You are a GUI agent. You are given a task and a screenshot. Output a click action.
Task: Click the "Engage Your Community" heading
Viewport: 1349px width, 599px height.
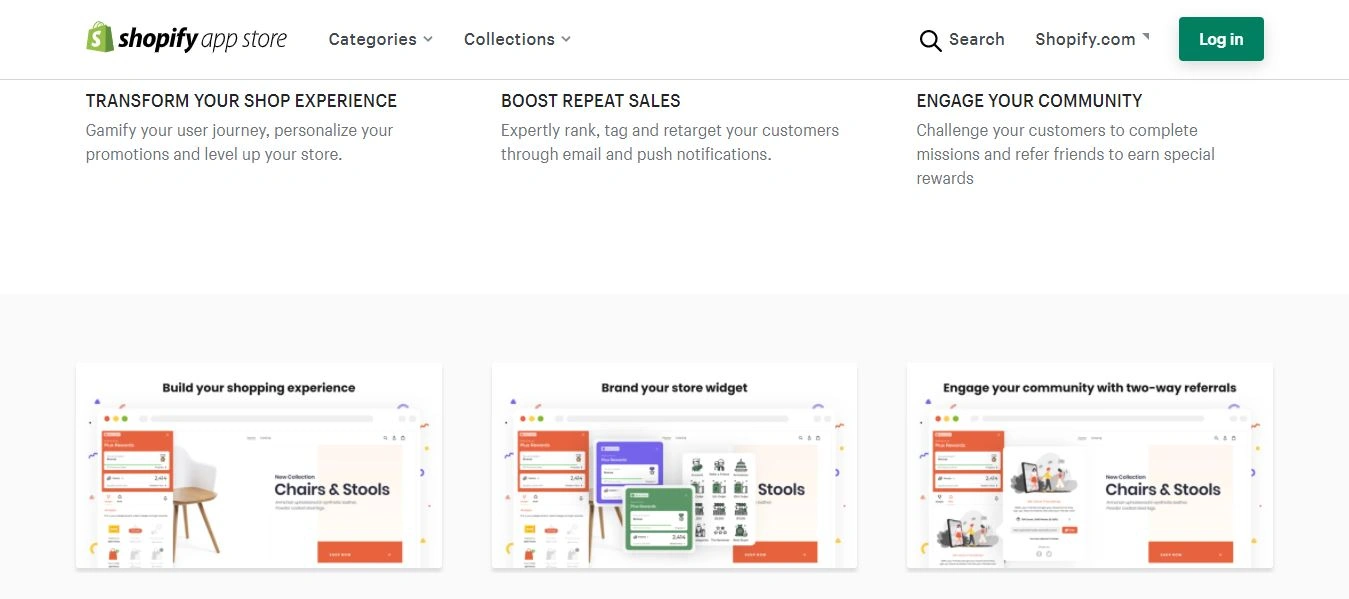pos(1029,101)
